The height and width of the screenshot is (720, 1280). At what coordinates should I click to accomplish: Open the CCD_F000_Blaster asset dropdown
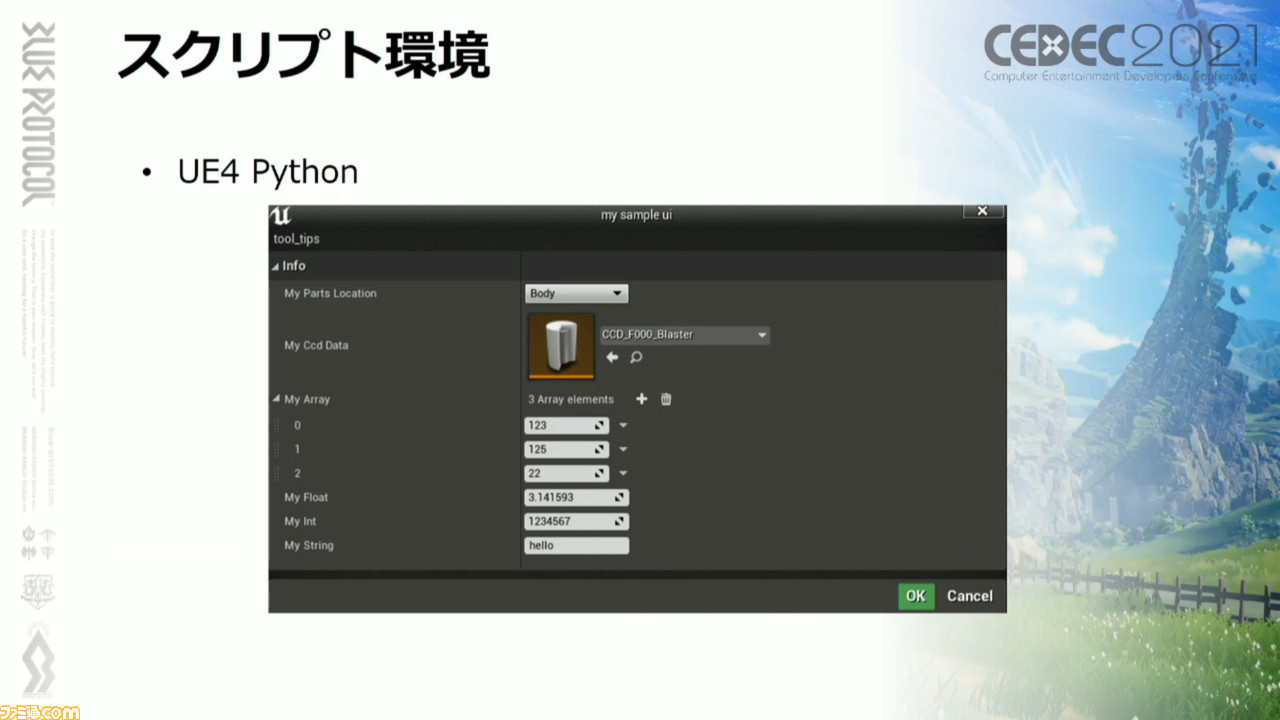pyautogui.click(x=684, y=335)
